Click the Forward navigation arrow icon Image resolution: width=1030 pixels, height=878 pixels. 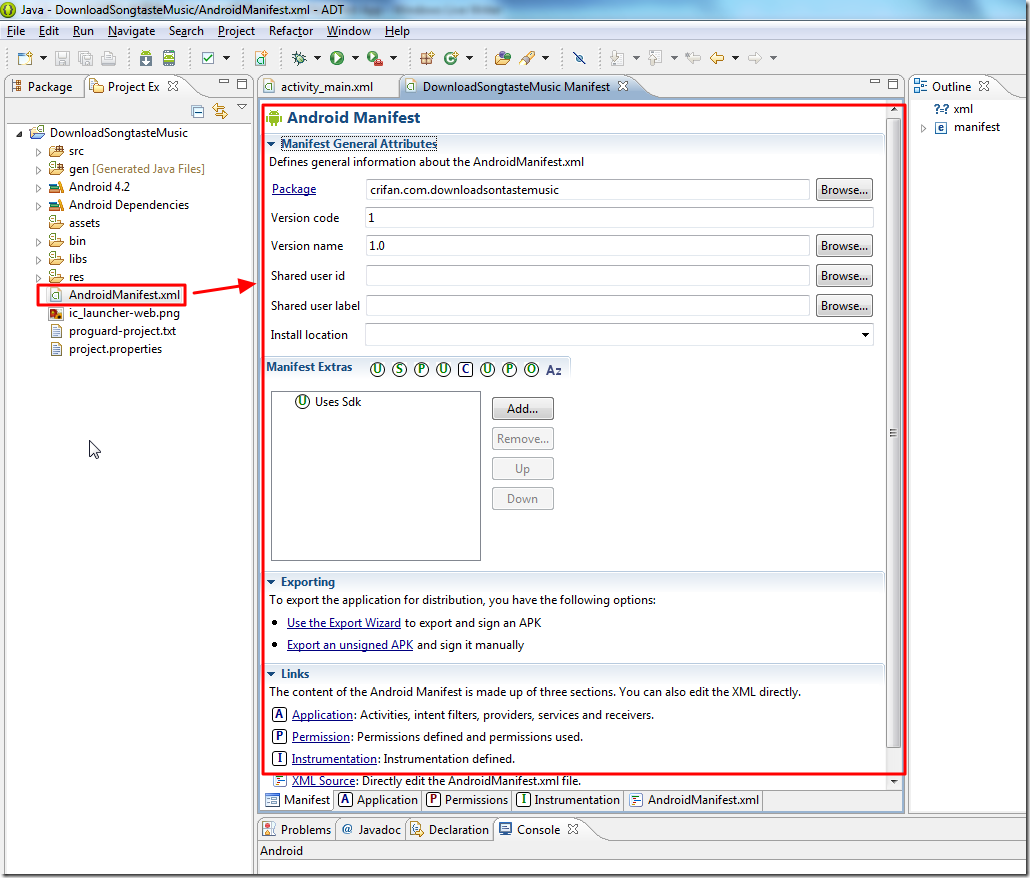755,58
